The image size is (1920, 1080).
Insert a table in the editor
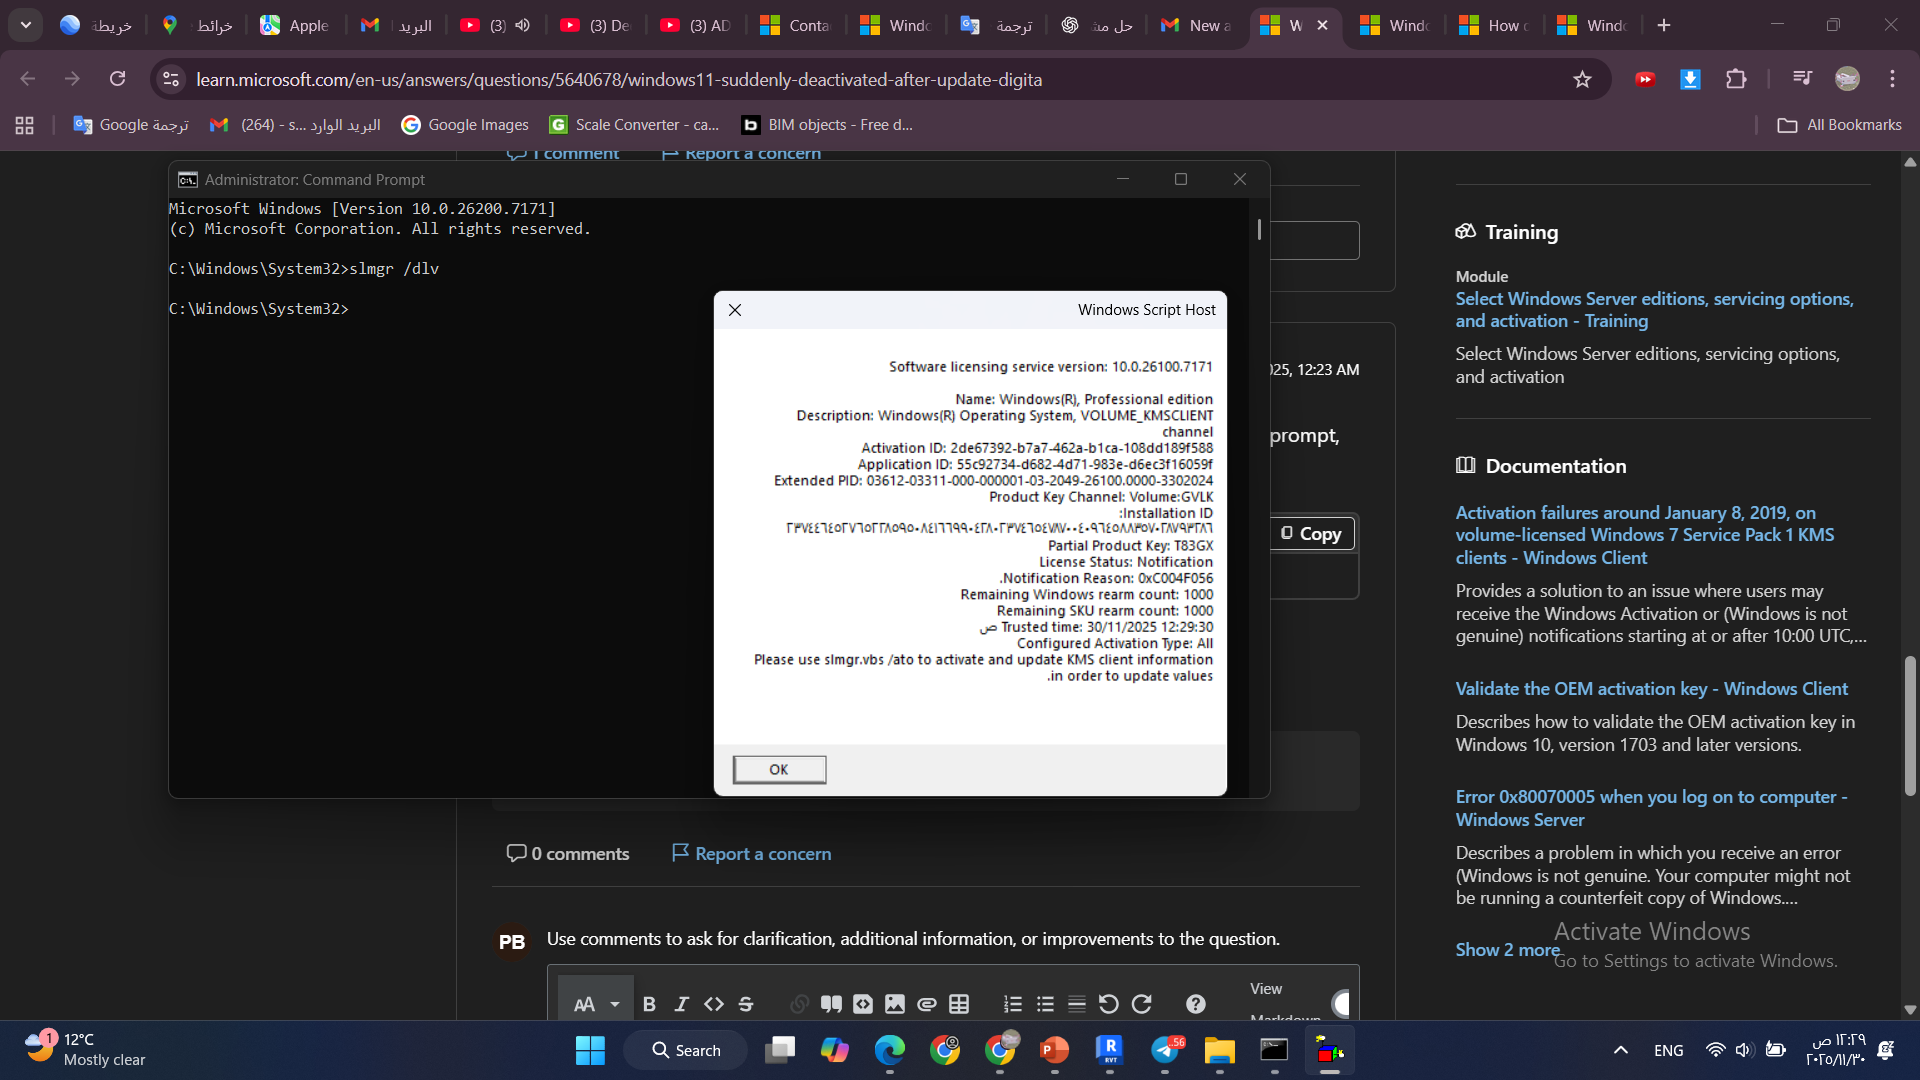pos(959,1004)
